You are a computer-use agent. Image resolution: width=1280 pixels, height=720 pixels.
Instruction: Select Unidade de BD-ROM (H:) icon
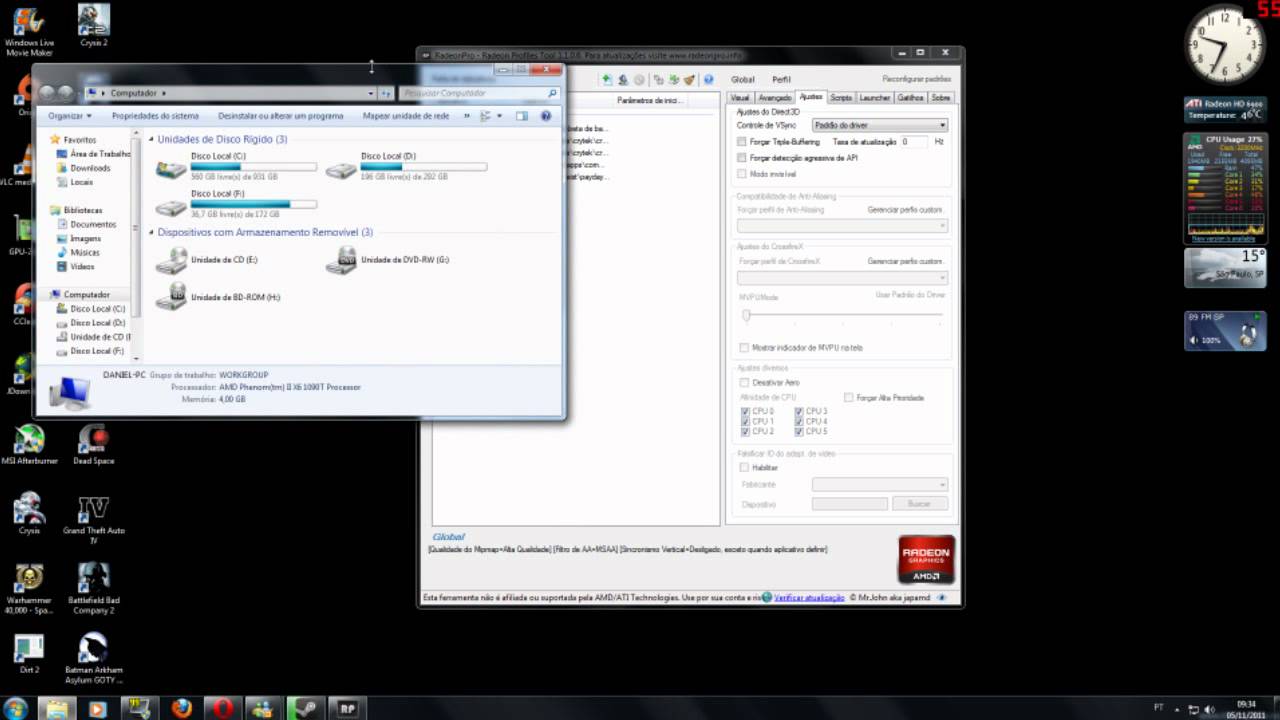tap(171, 297)
